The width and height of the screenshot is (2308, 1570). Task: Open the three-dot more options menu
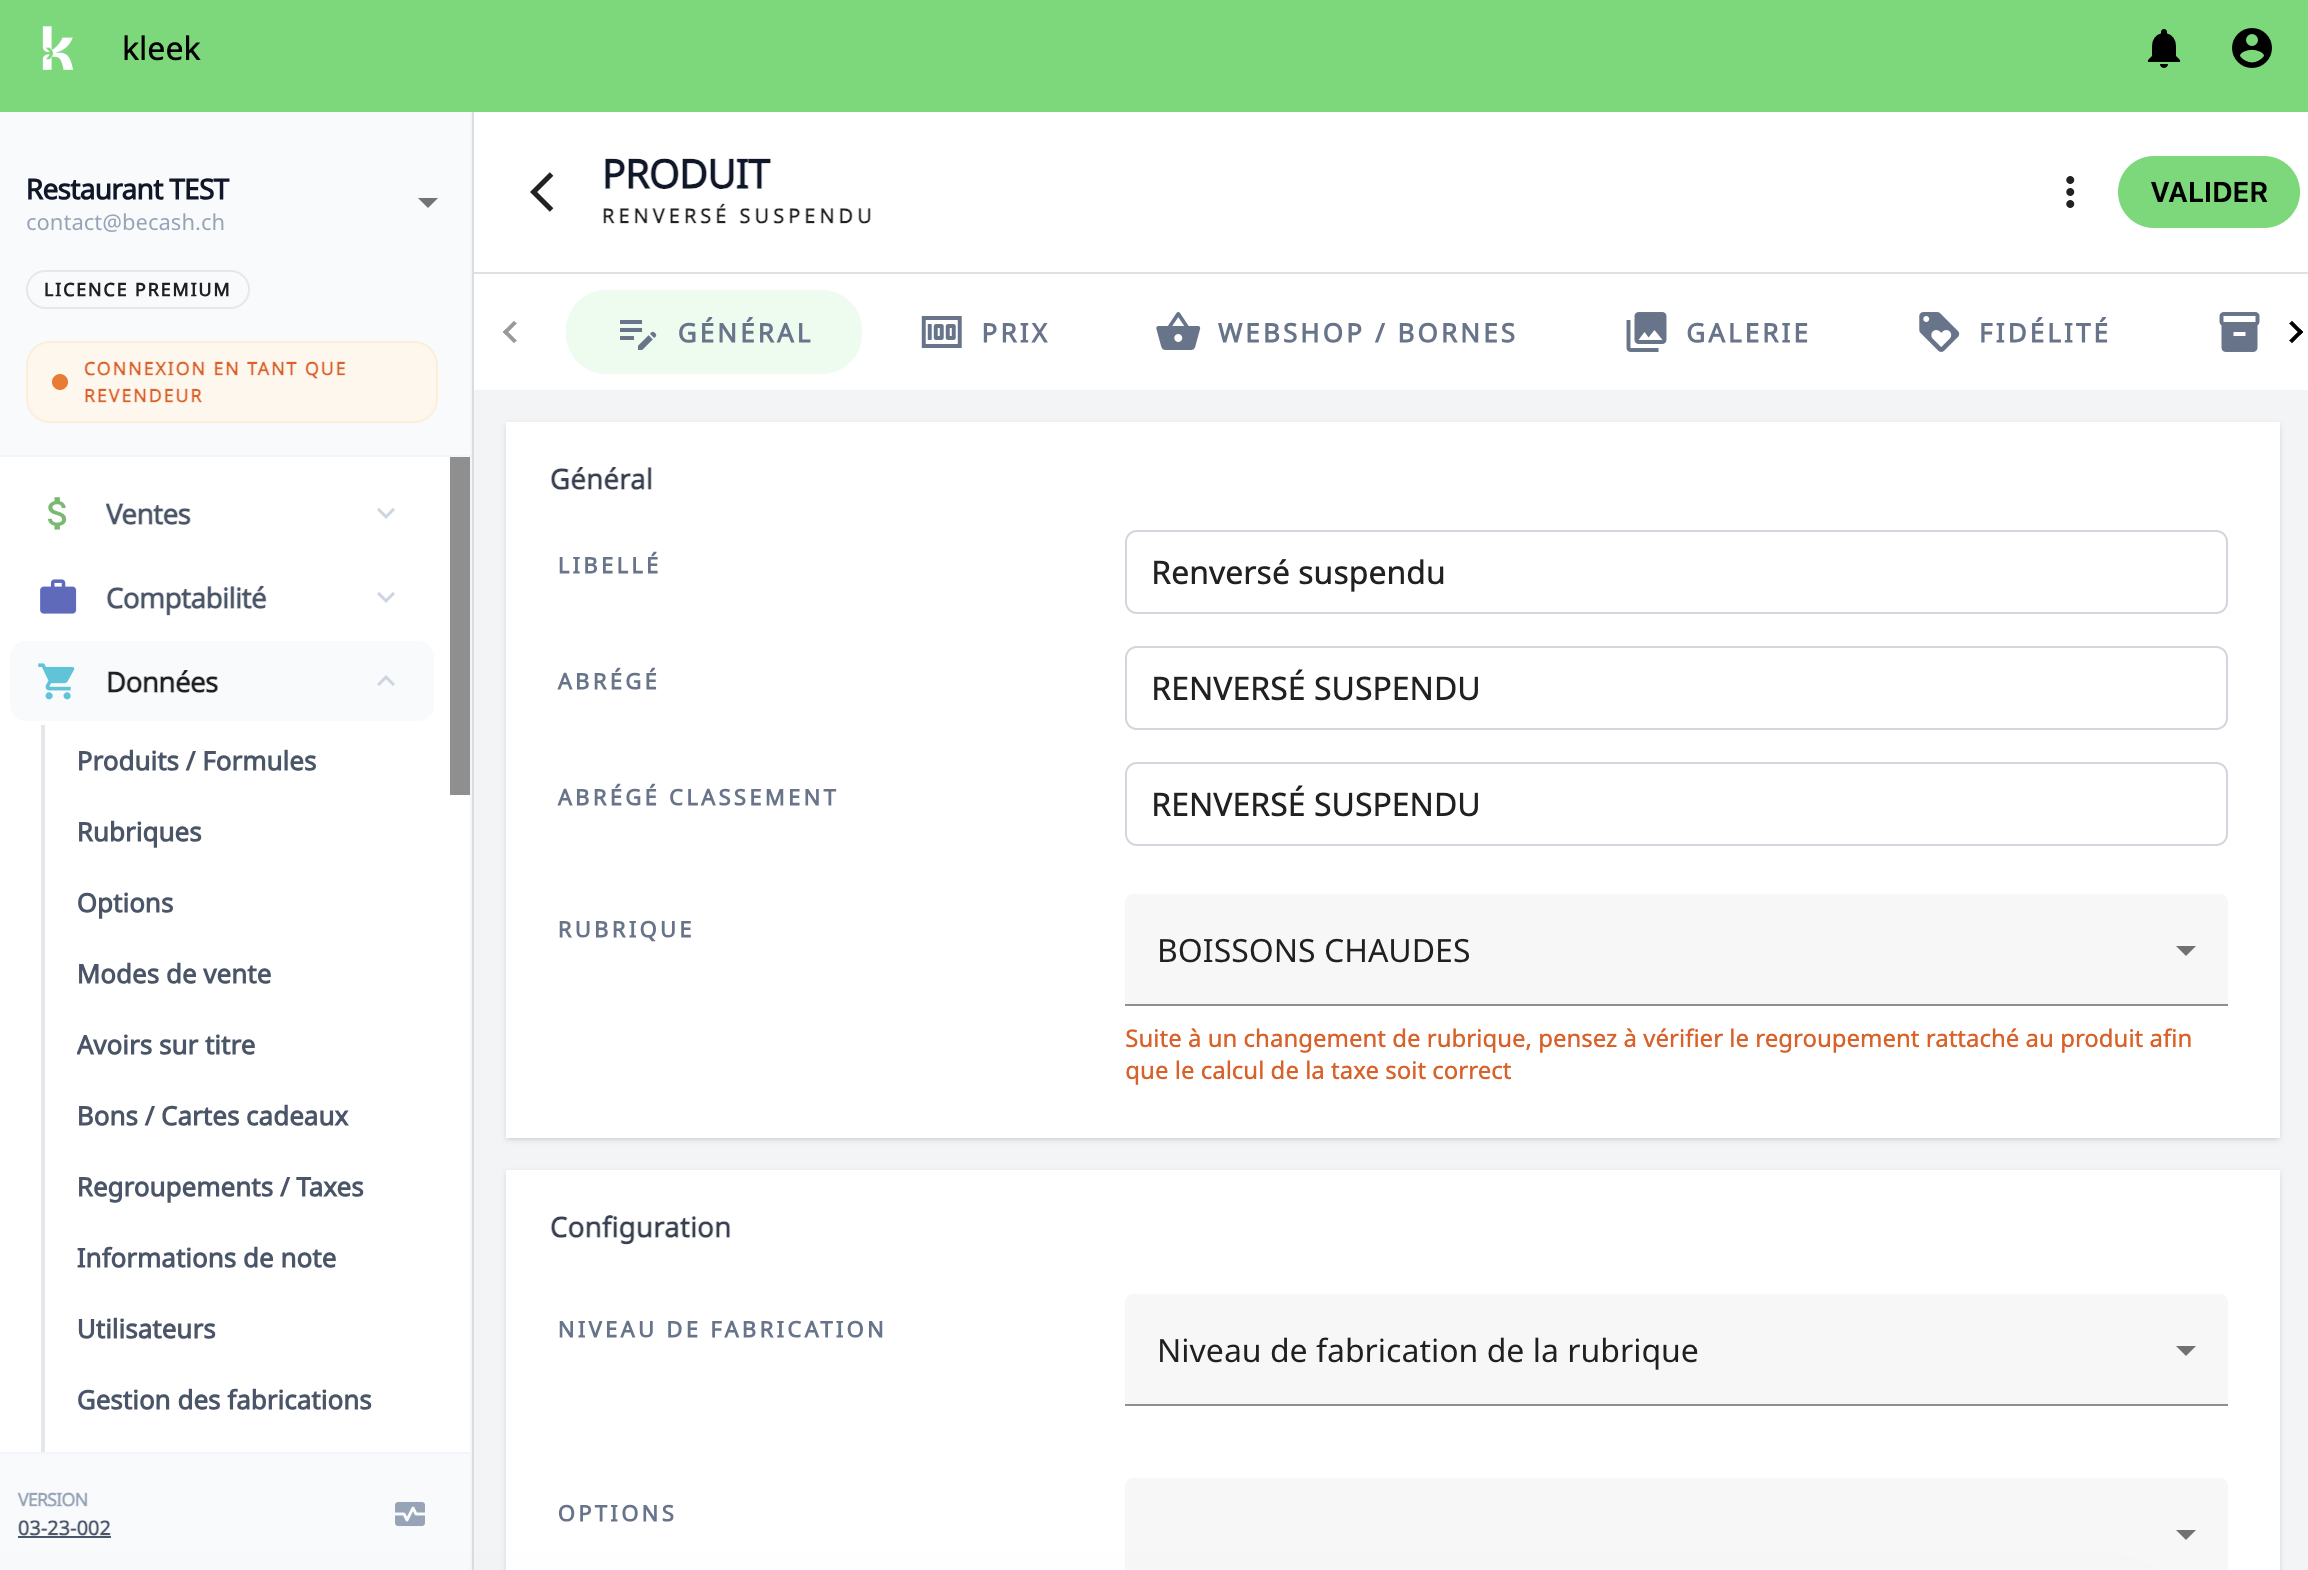pyautogui.click(x=2070, y=192)
